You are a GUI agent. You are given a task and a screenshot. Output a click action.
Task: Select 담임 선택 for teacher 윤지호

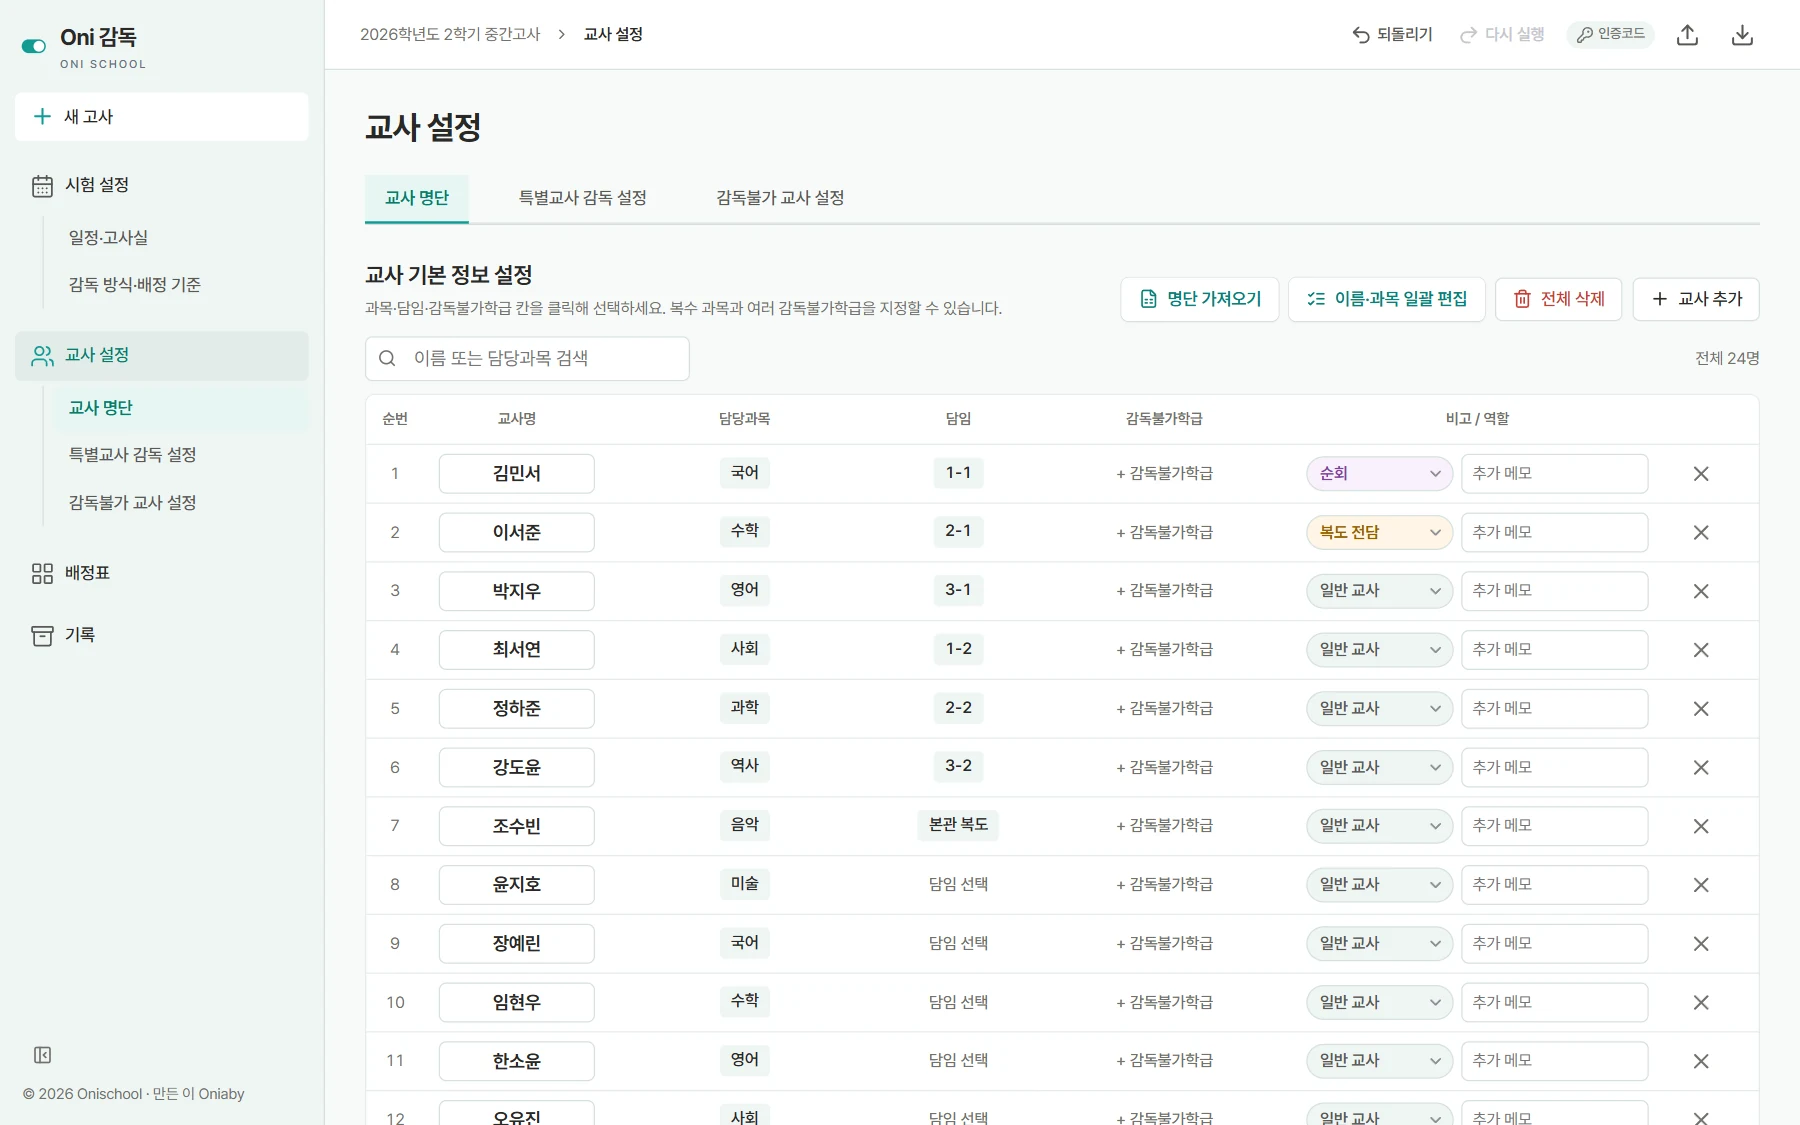(x=958, y=884)
